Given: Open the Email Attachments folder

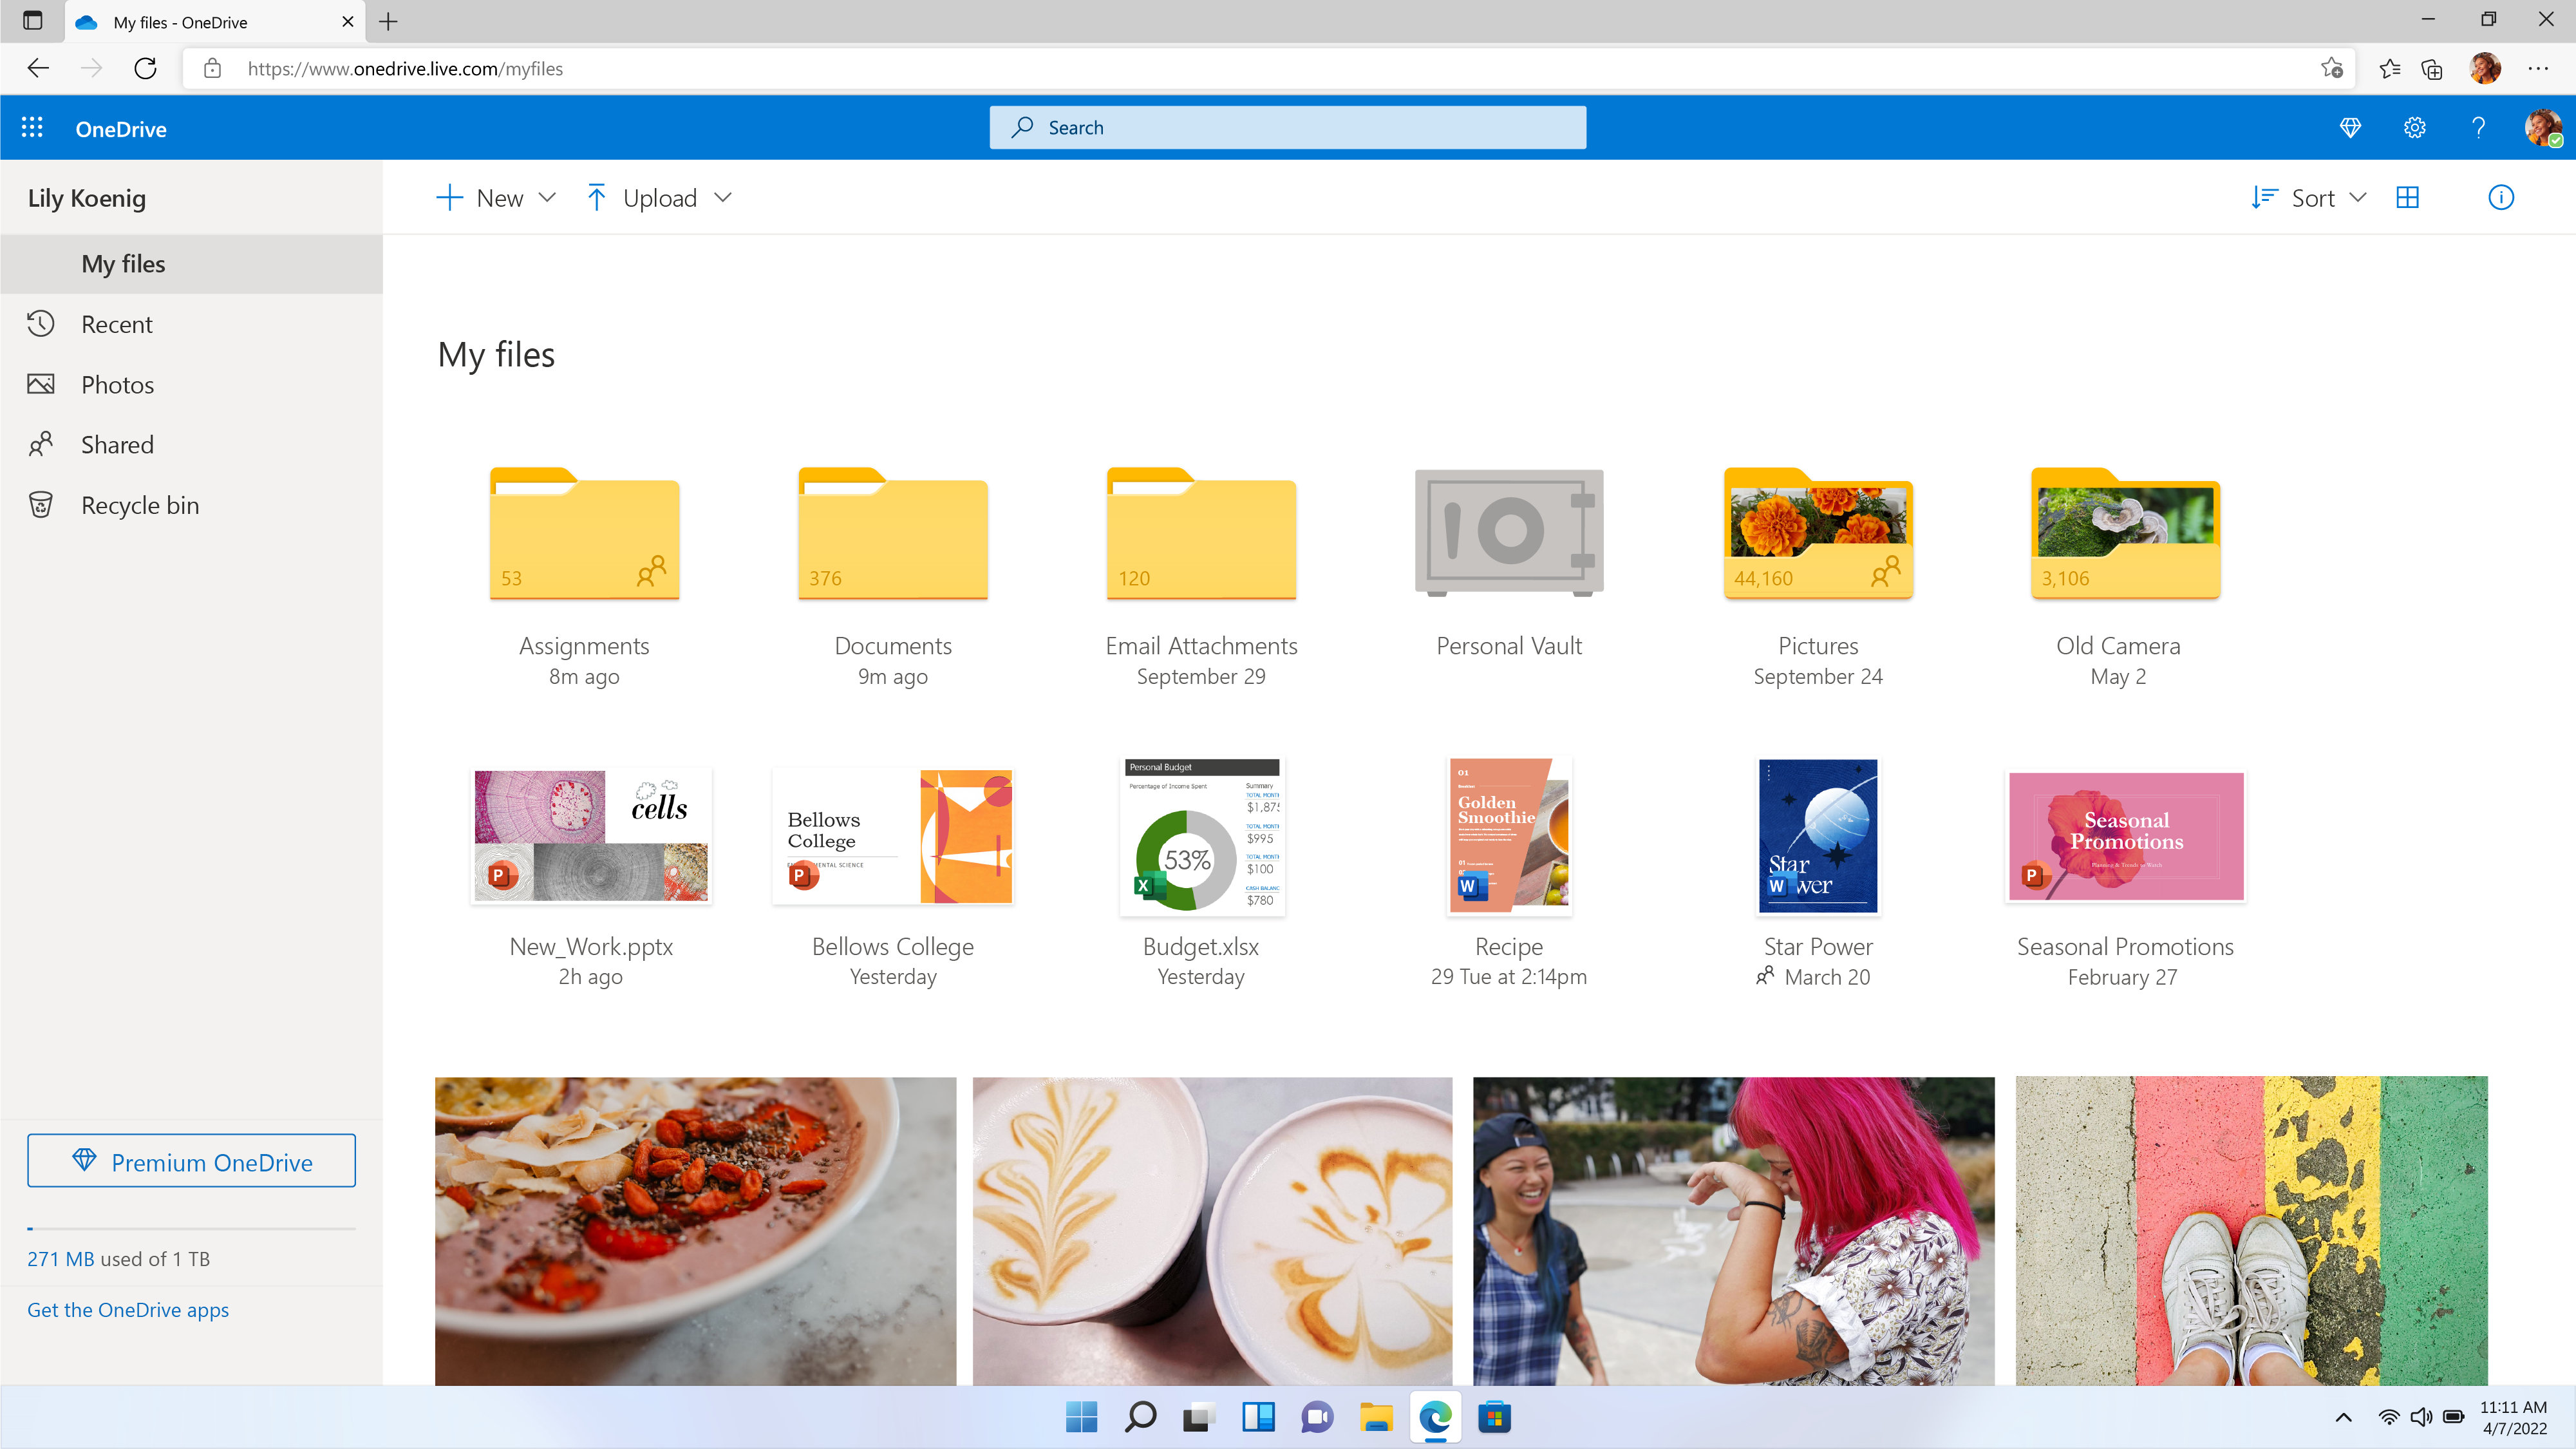Looking at the screenshot, I should (x=1199, y=531).
